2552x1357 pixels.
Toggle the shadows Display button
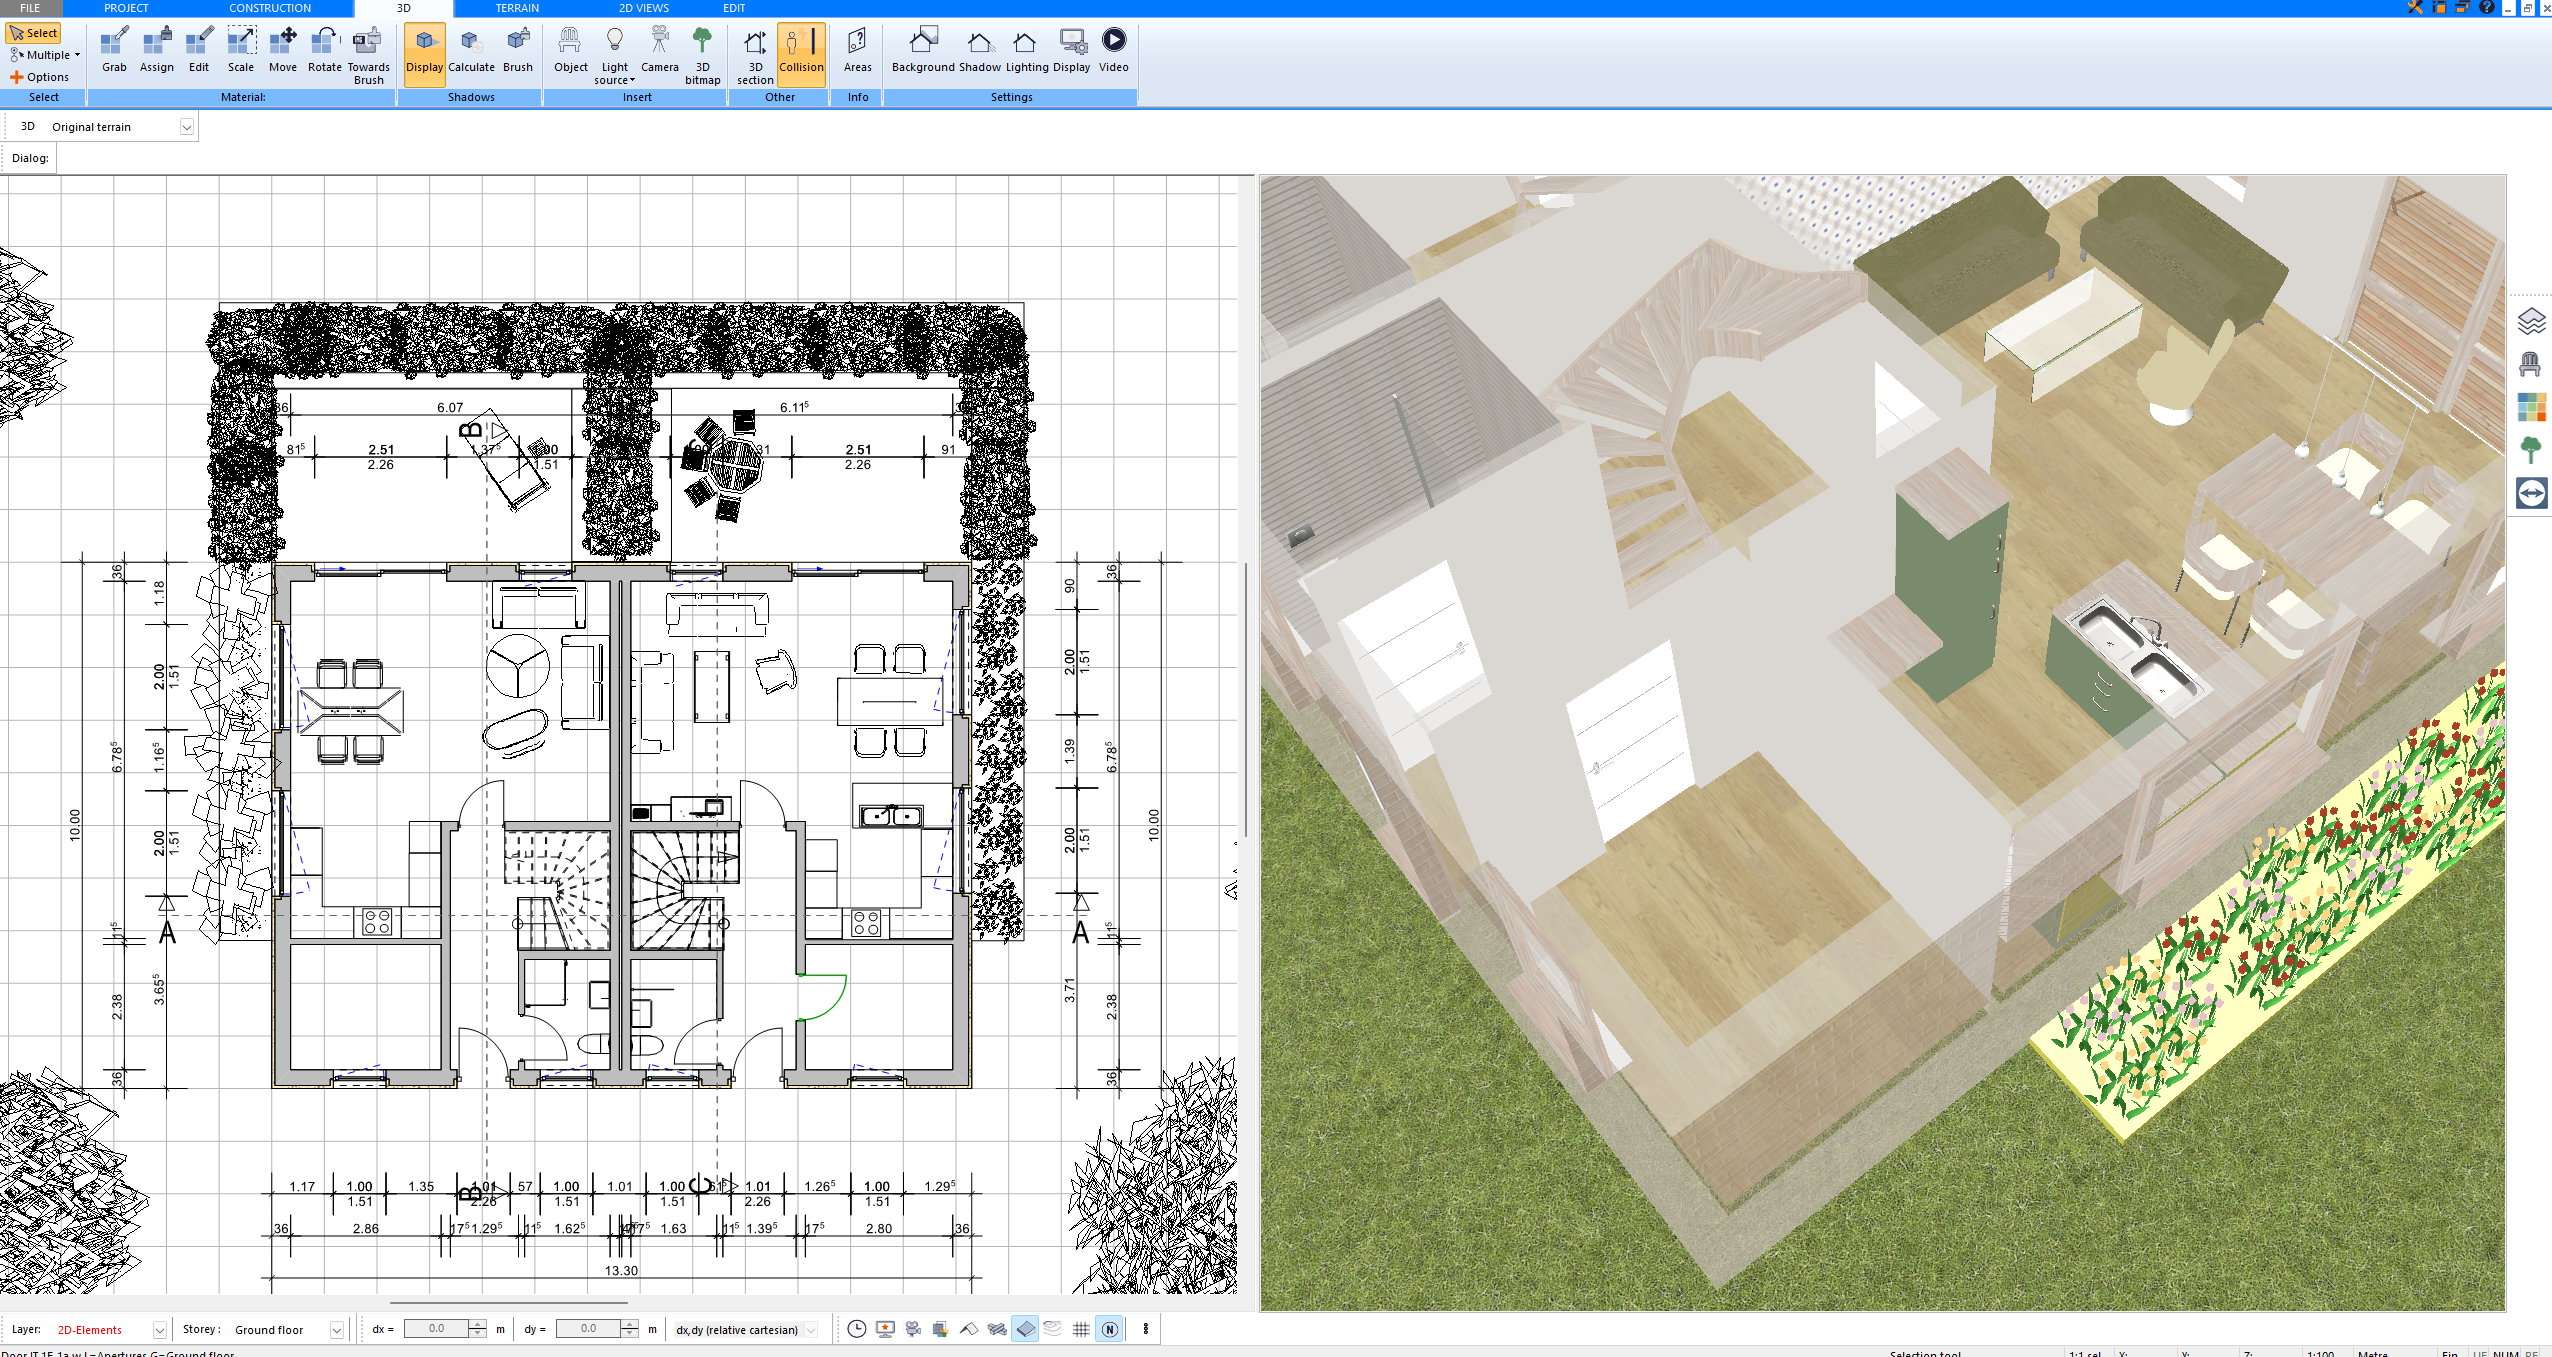point(424,54)
